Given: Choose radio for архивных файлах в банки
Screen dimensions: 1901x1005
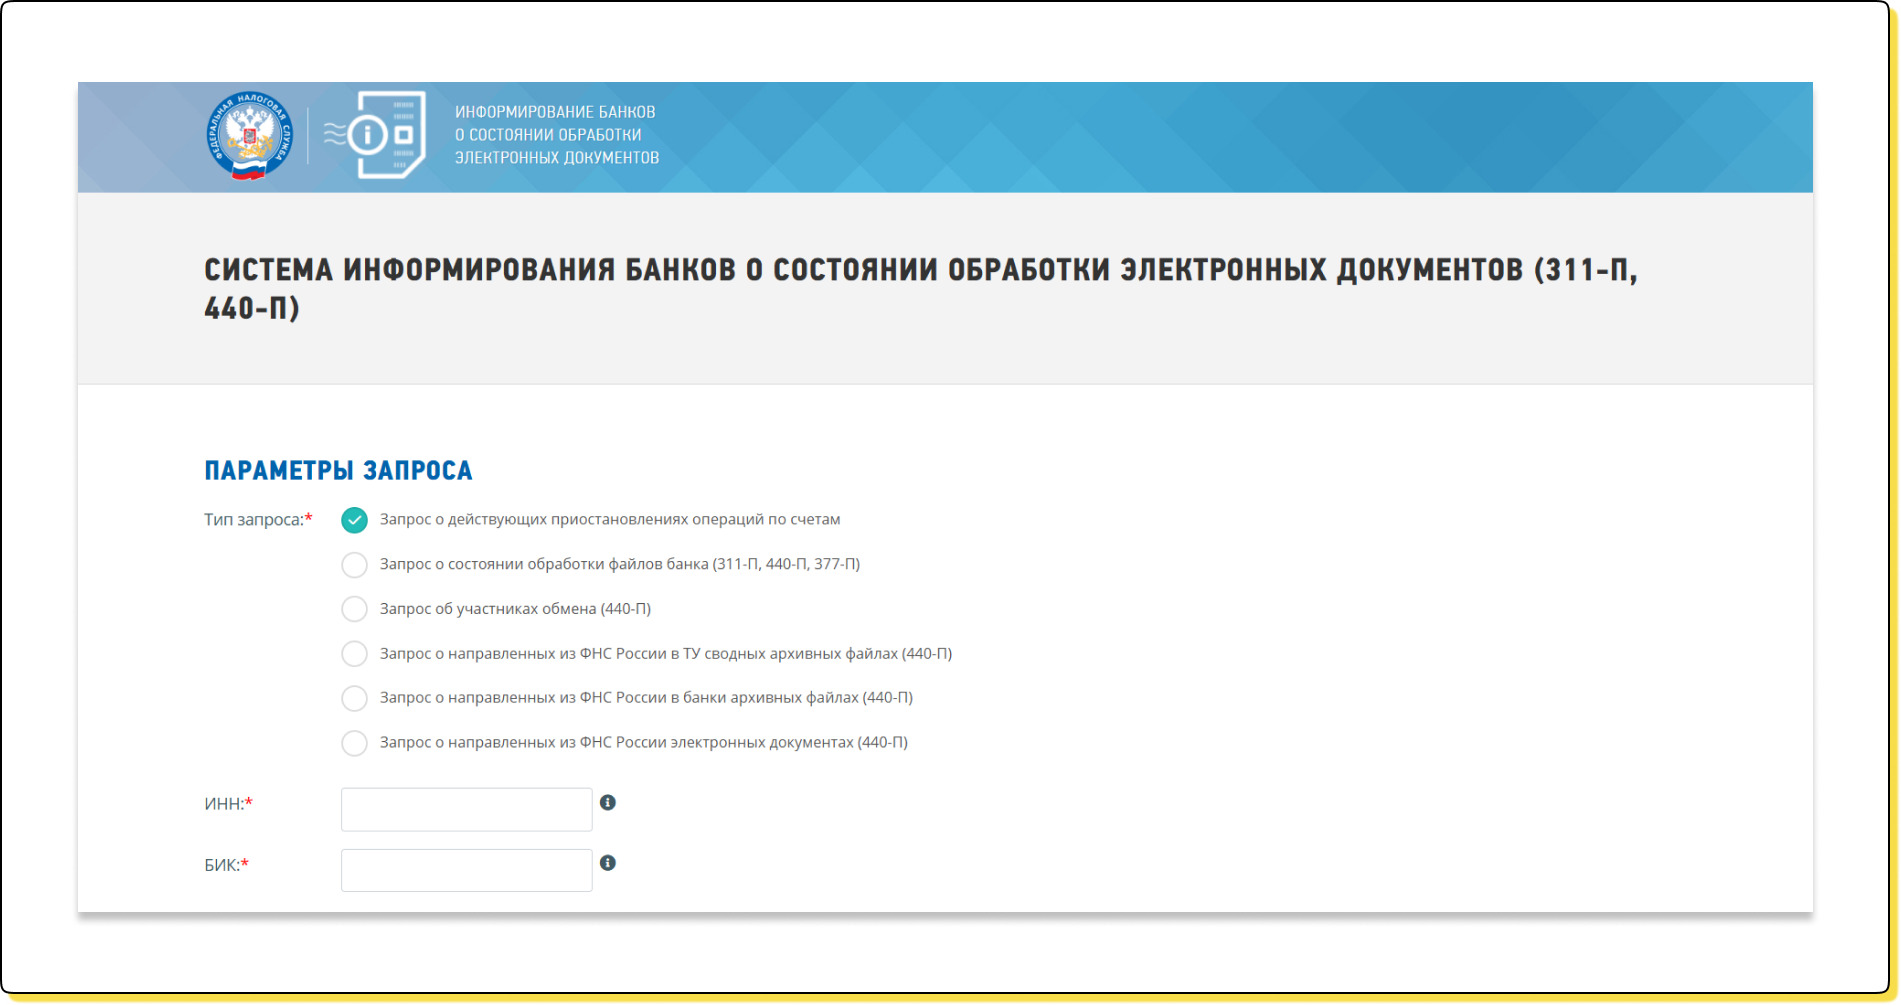Looking at the screenshot, I should click(x=354, y=698).
